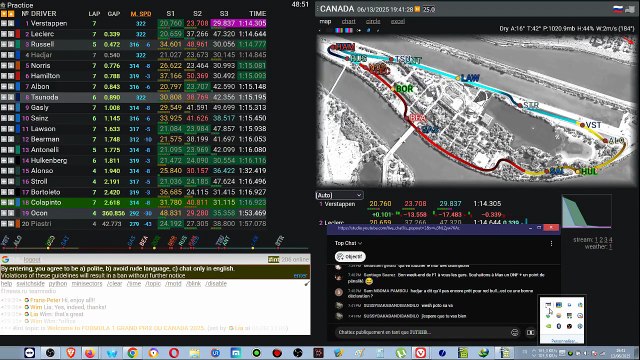The image size is (640, 360).
Task: Open Opera browser from the taskbar
Action: (174, 352)
